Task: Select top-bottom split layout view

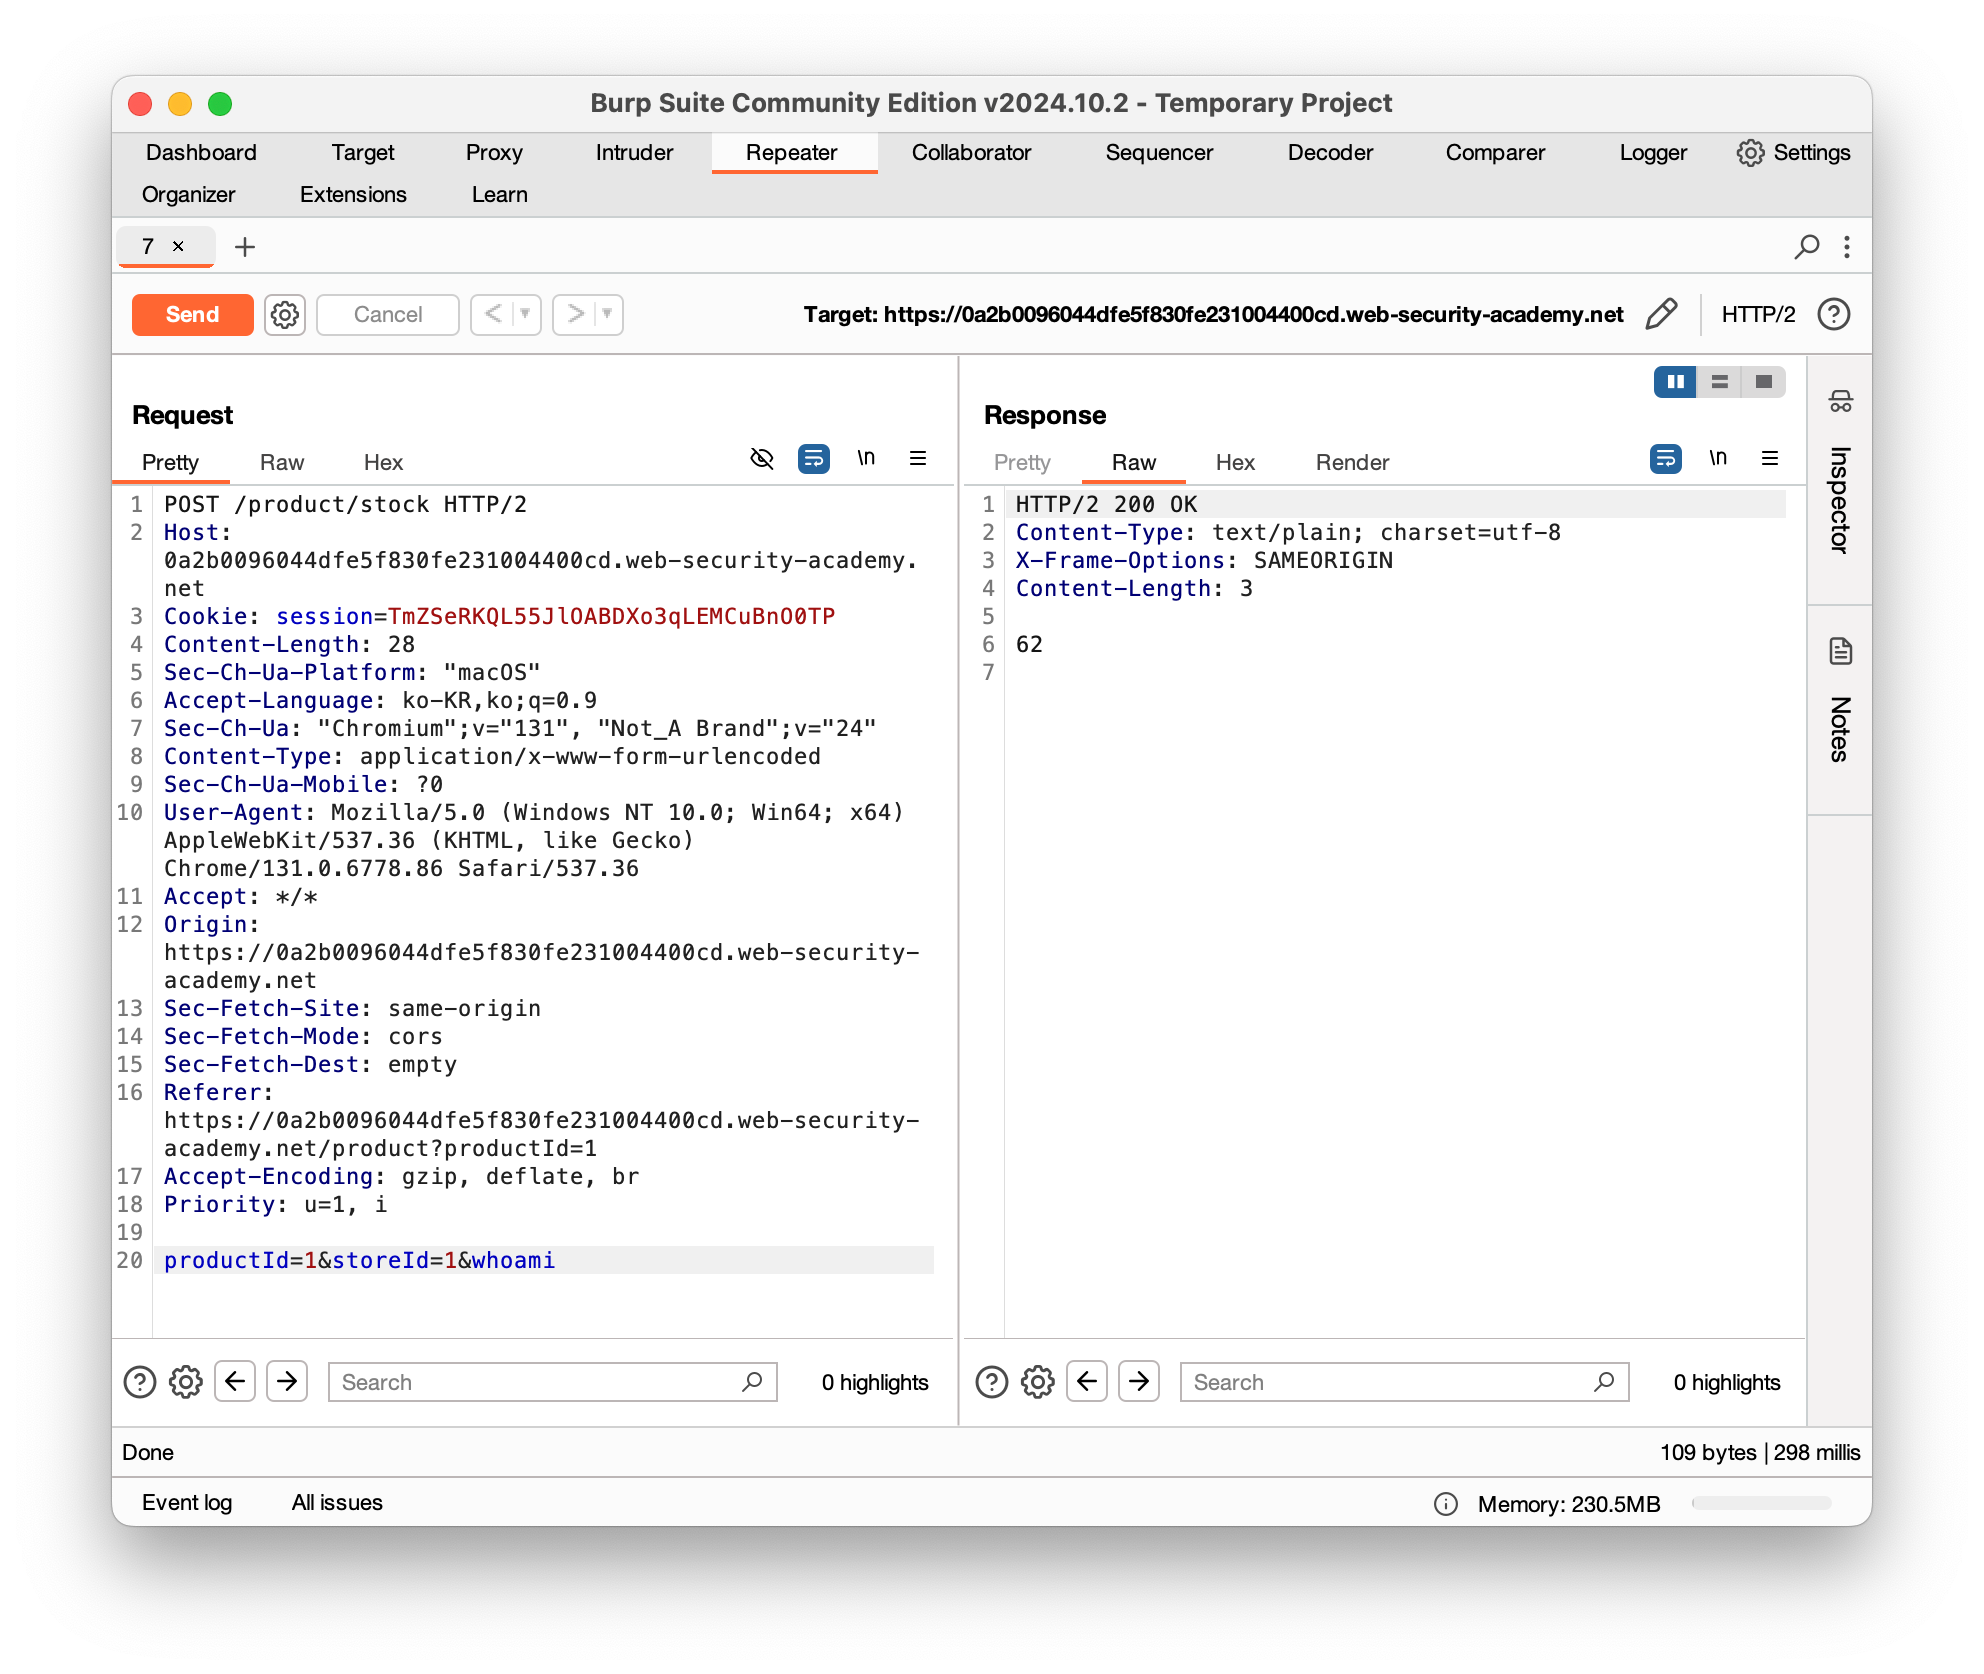Action: tap(1720, 382)
